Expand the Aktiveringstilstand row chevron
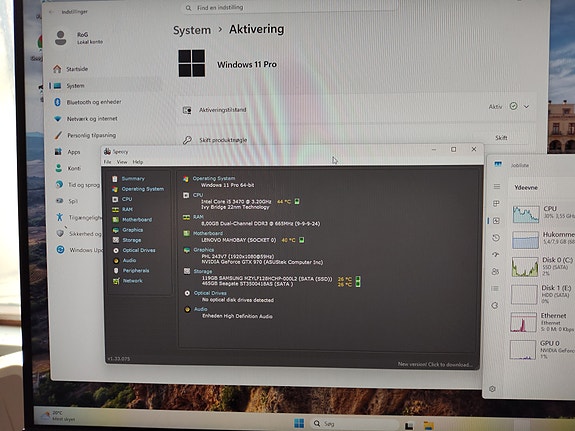This screenshot has width=575, height=431. [526, 107]
